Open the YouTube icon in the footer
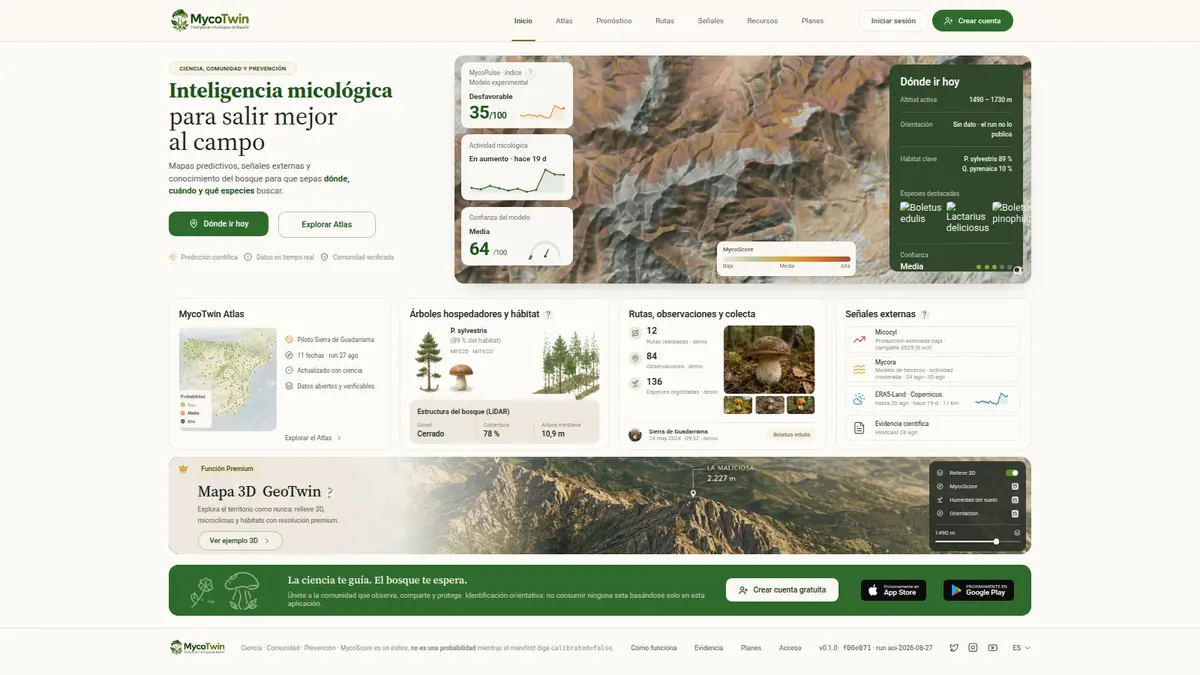The image size is (1200, 675). pos(992,648)
